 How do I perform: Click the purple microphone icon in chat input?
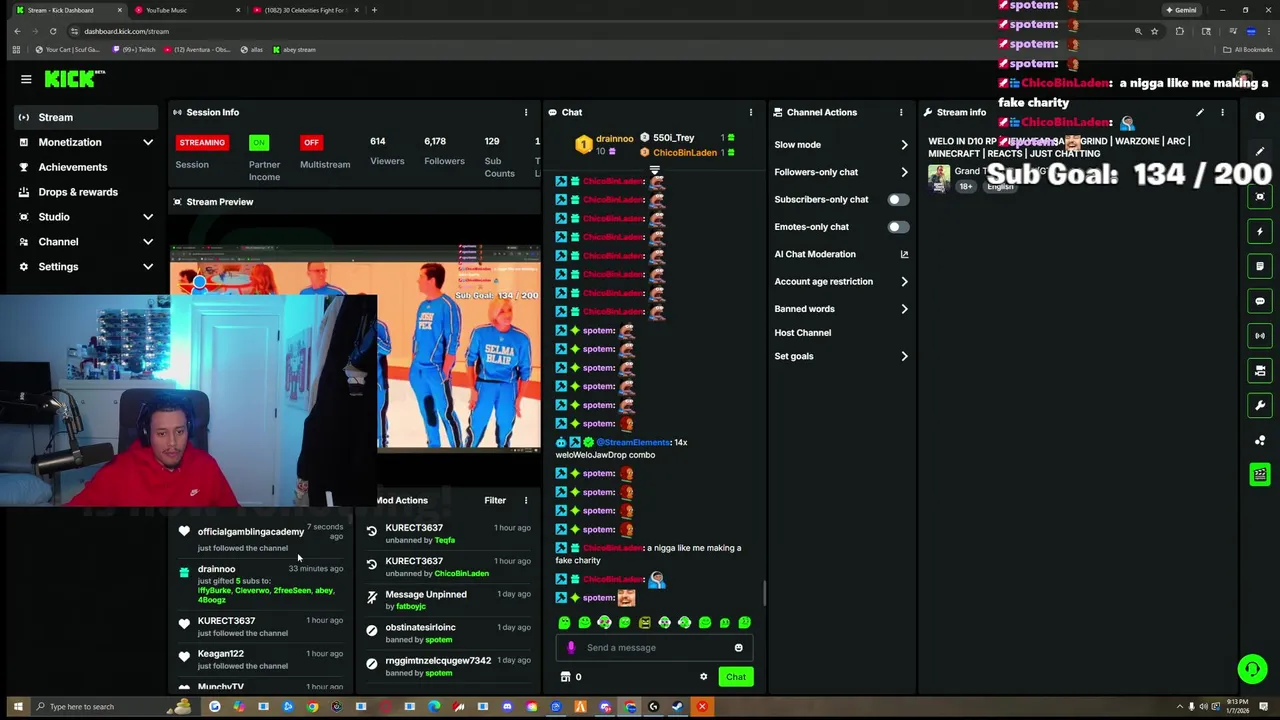571,647
